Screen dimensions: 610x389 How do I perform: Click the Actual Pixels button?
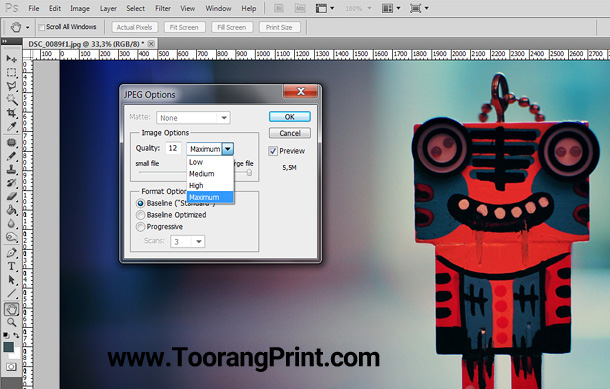(x=135, y=27)
